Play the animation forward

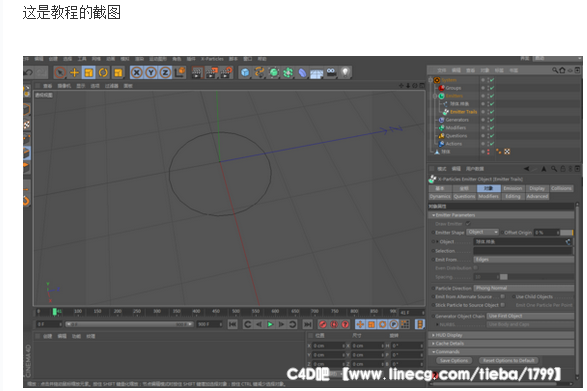270,324
